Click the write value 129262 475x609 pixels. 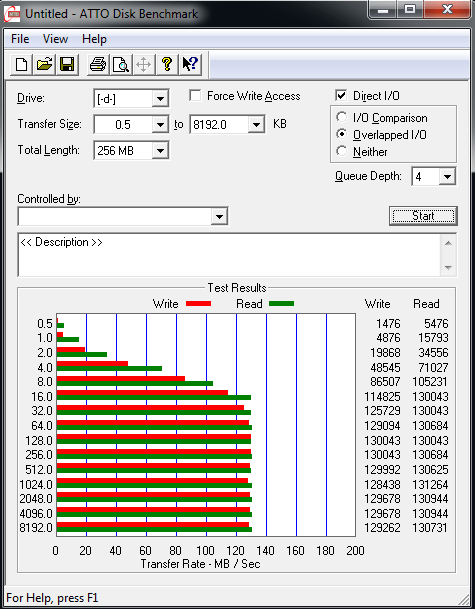[x=382, y=528]
